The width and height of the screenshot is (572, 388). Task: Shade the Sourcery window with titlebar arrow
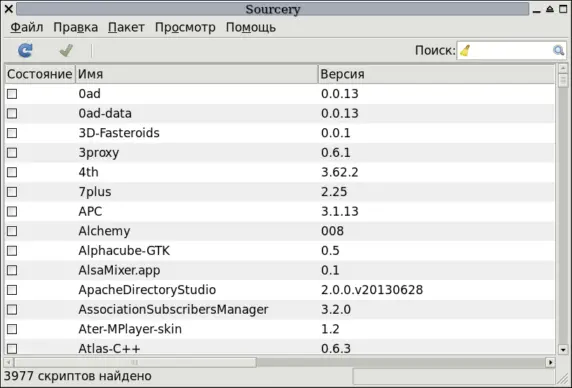pos(550,9)
